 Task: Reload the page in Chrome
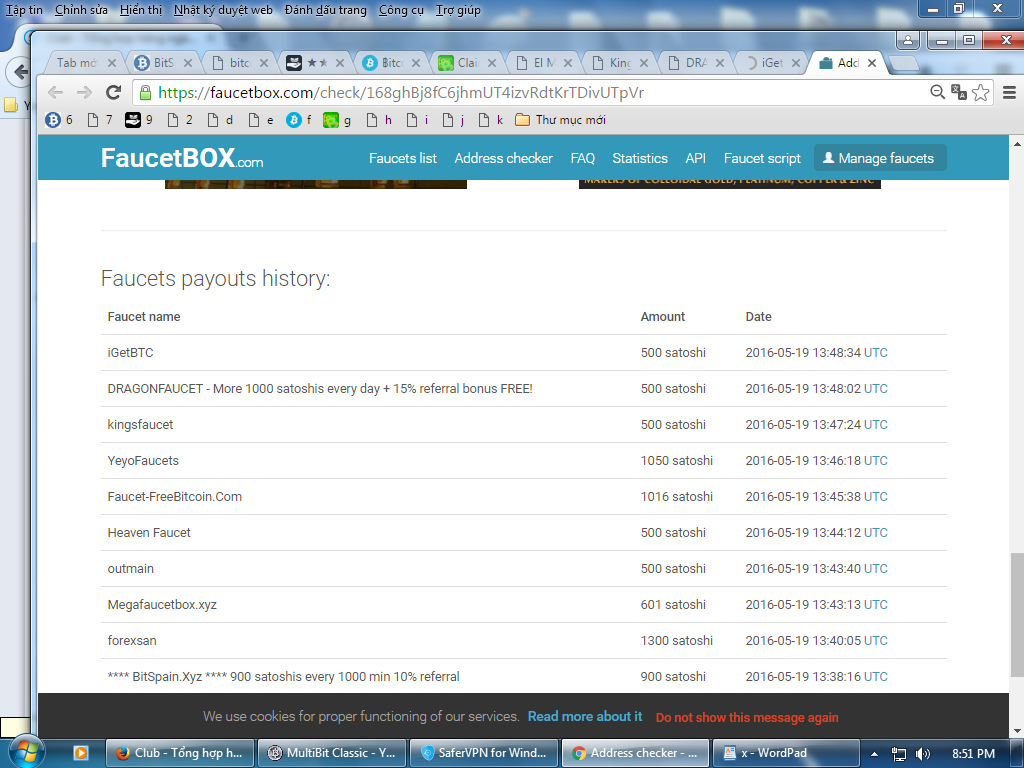point(114,92)
